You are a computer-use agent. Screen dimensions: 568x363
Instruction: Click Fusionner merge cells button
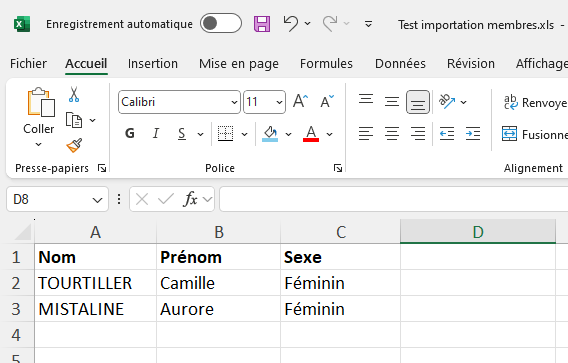535,134
